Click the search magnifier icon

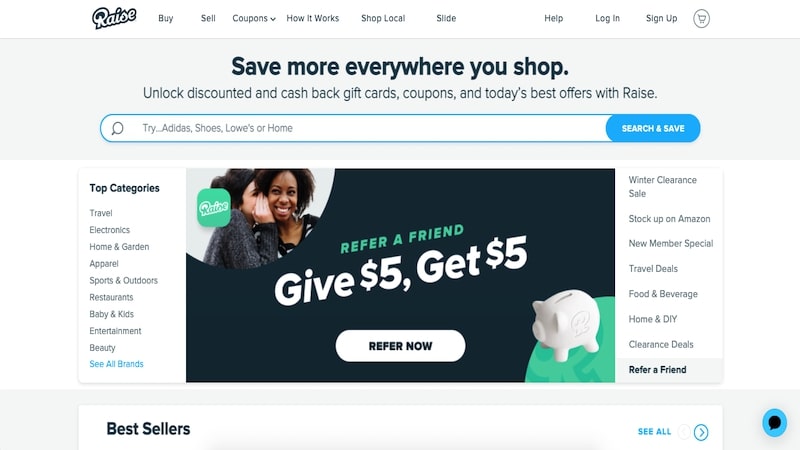tap(117, 128)
